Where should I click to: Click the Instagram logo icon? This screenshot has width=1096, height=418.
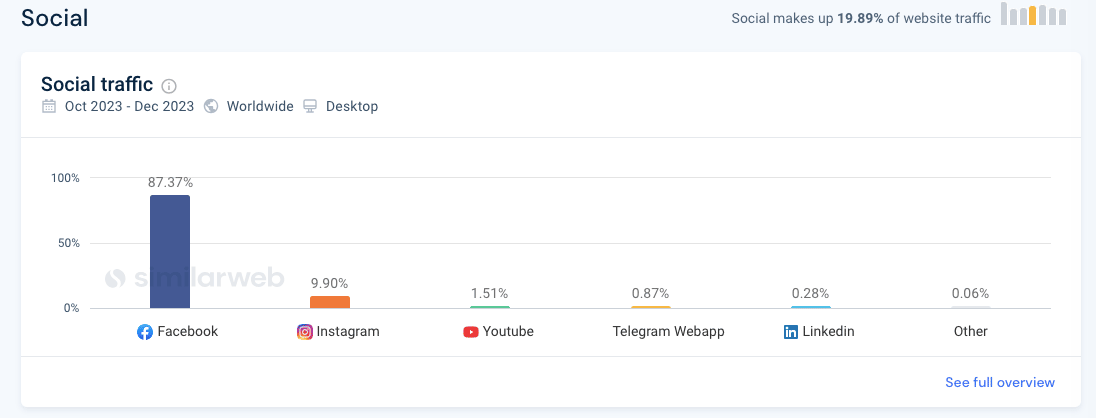pyautogui.click(x=305, y=332)
